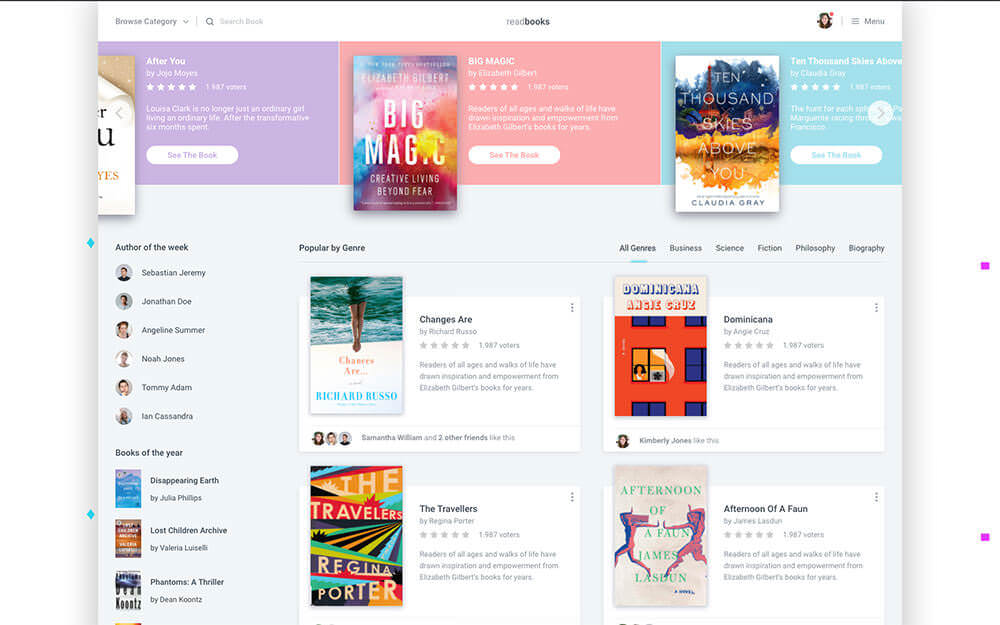Click See The Book for Big Magic
1000x625 pixels.
514,155
